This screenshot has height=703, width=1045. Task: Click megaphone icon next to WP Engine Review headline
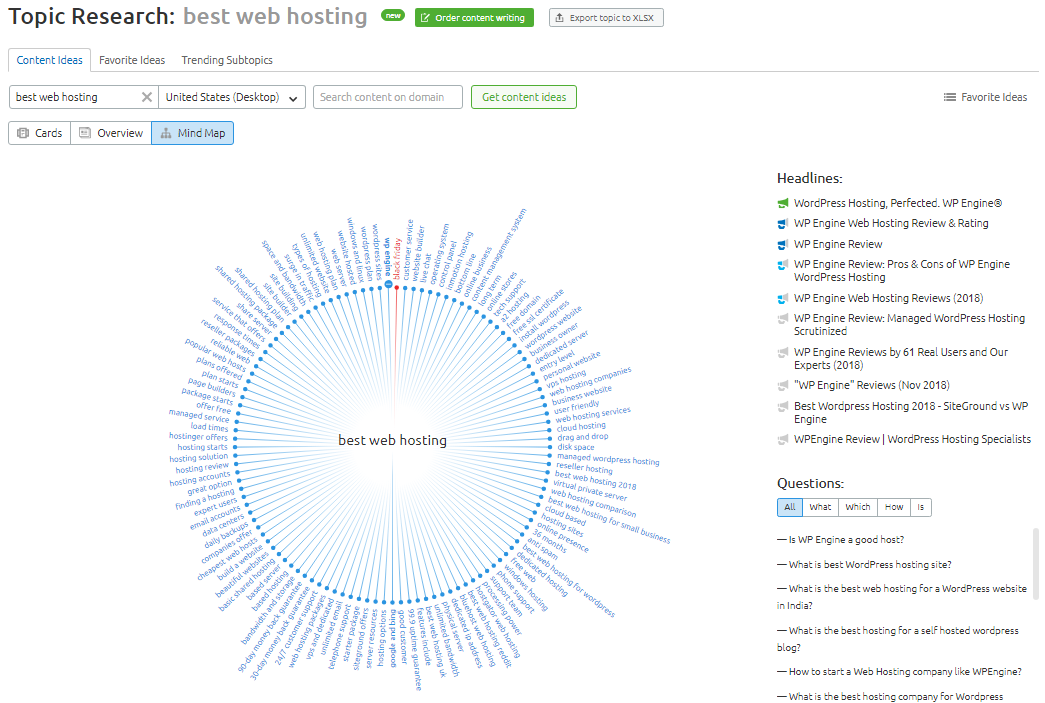pos(783,245)
